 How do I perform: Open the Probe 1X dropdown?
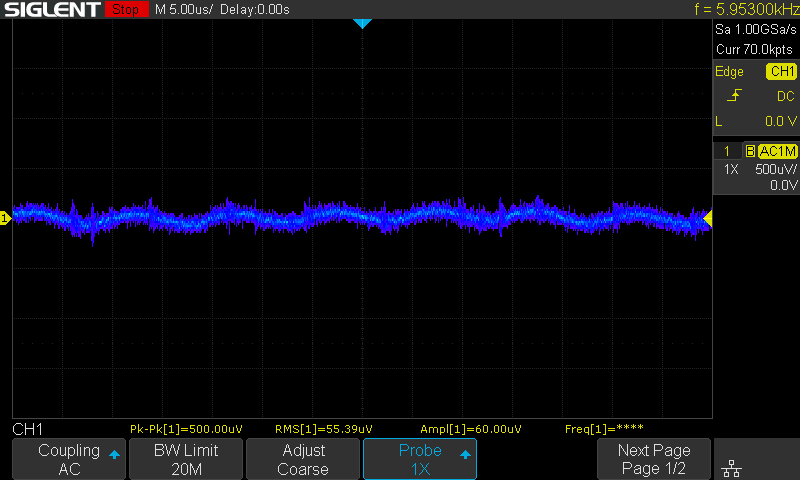click(x=420, y=459)
